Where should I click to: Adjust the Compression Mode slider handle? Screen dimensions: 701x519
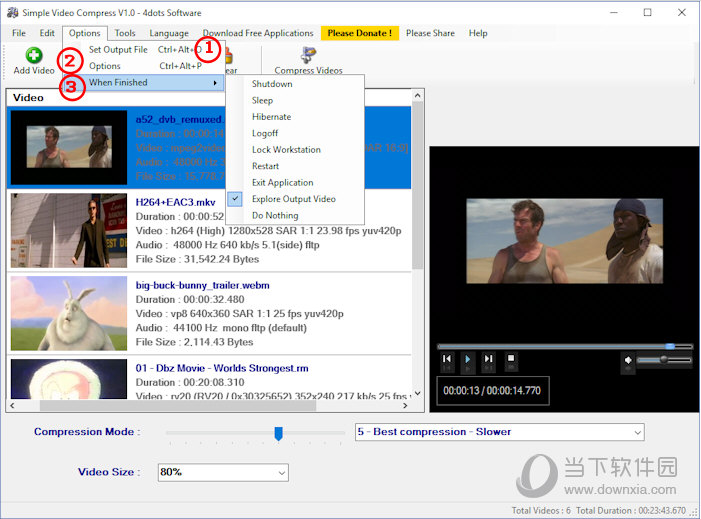coord(279,433)
